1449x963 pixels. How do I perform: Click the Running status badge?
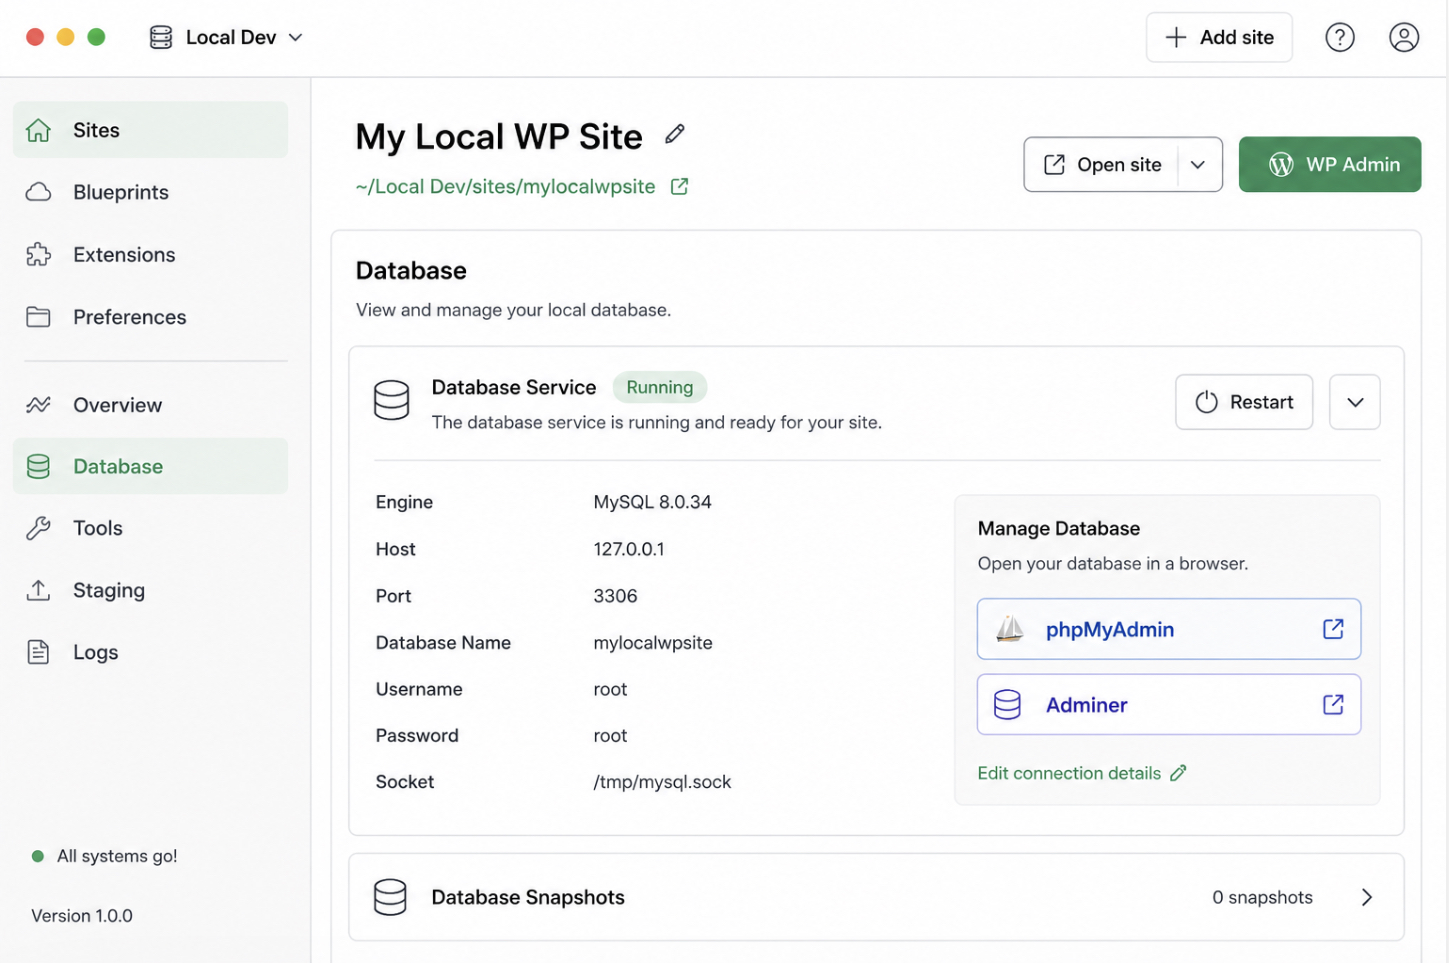click(x=660, y=387)
